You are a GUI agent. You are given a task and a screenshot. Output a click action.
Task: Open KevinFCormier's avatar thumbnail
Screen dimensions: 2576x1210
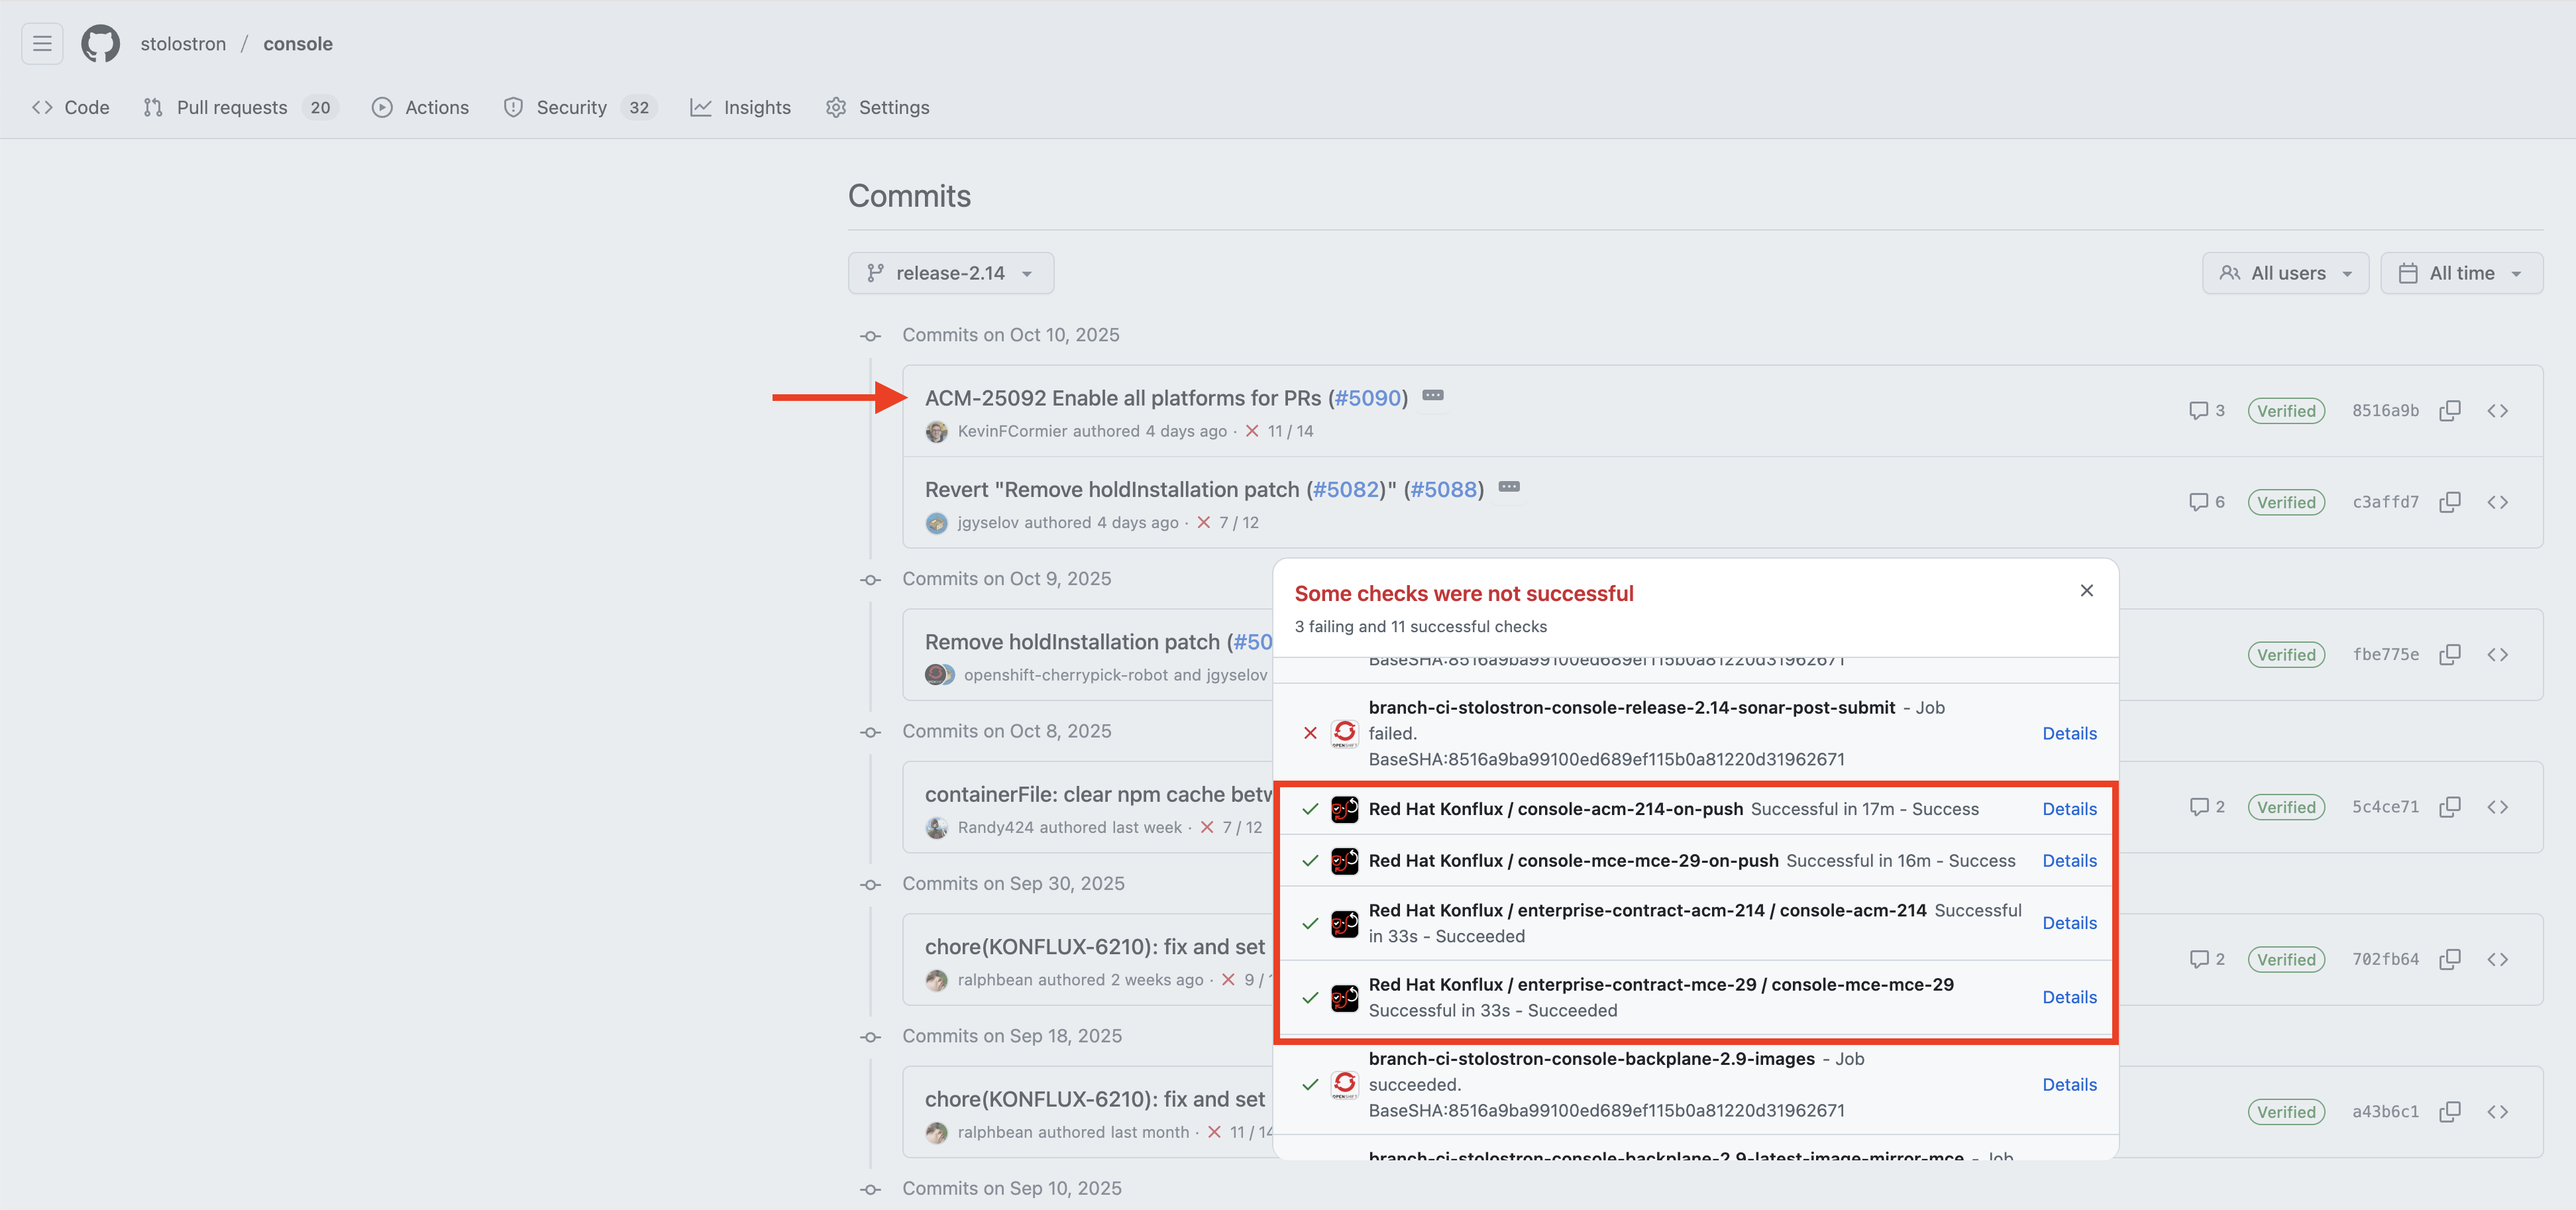(x=936, y=431)
